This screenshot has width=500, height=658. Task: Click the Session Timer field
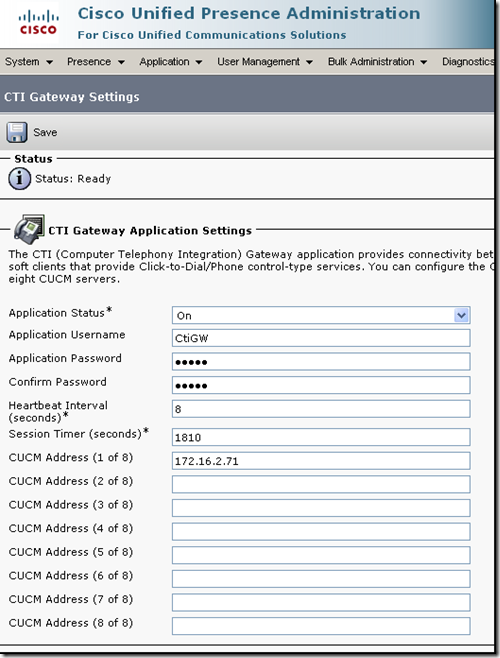coord(321,437)
